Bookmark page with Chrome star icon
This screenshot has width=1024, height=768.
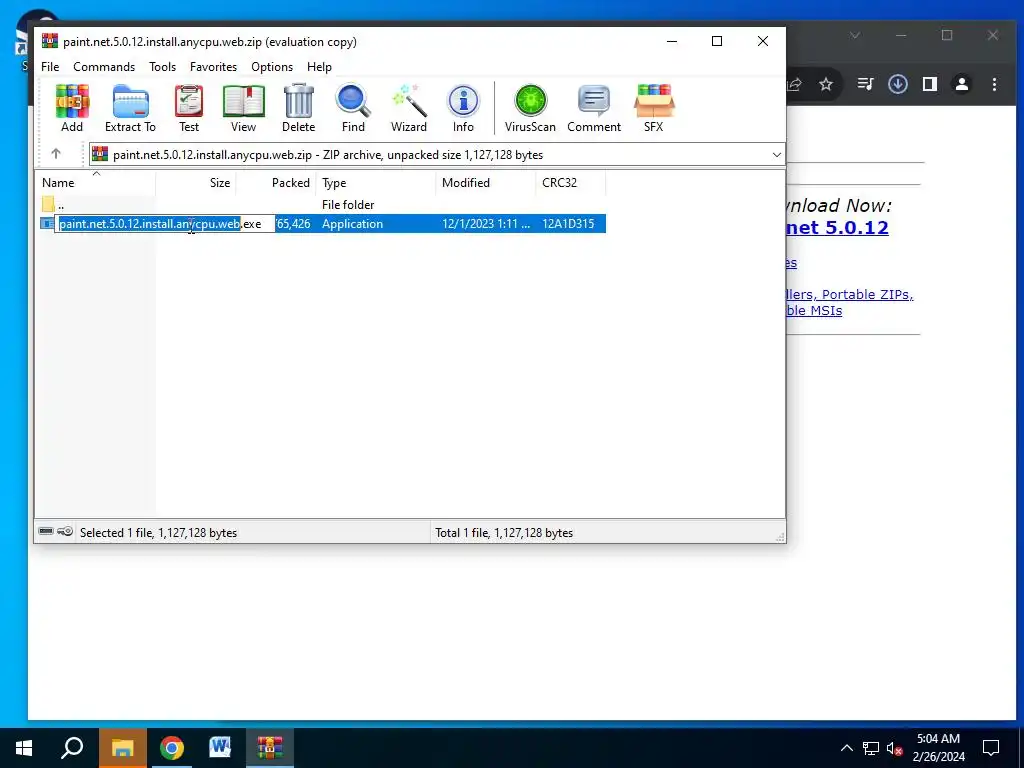(x=825, y=84)
